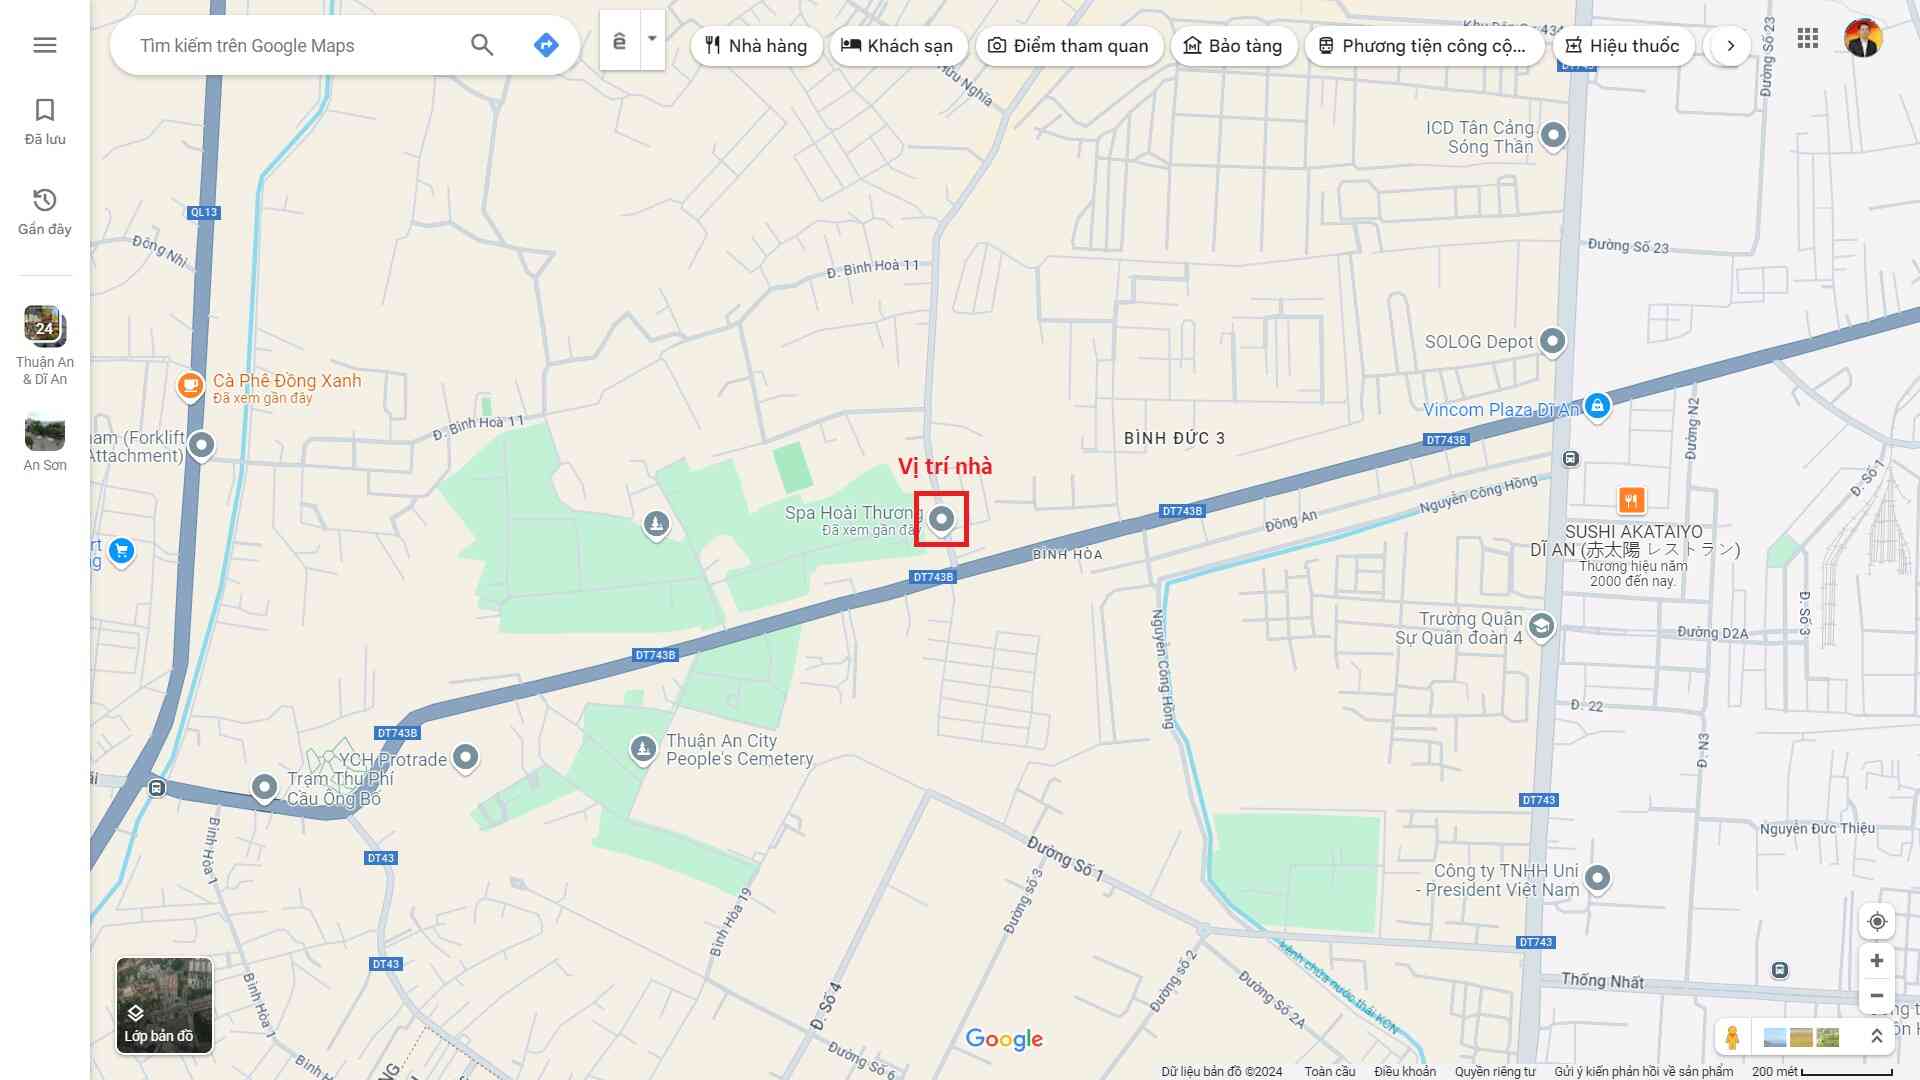Toggle the map layers (Lớp bản đồ) view
Viewport: 1920px width, 1080px height.
[x=164, y=1005]
